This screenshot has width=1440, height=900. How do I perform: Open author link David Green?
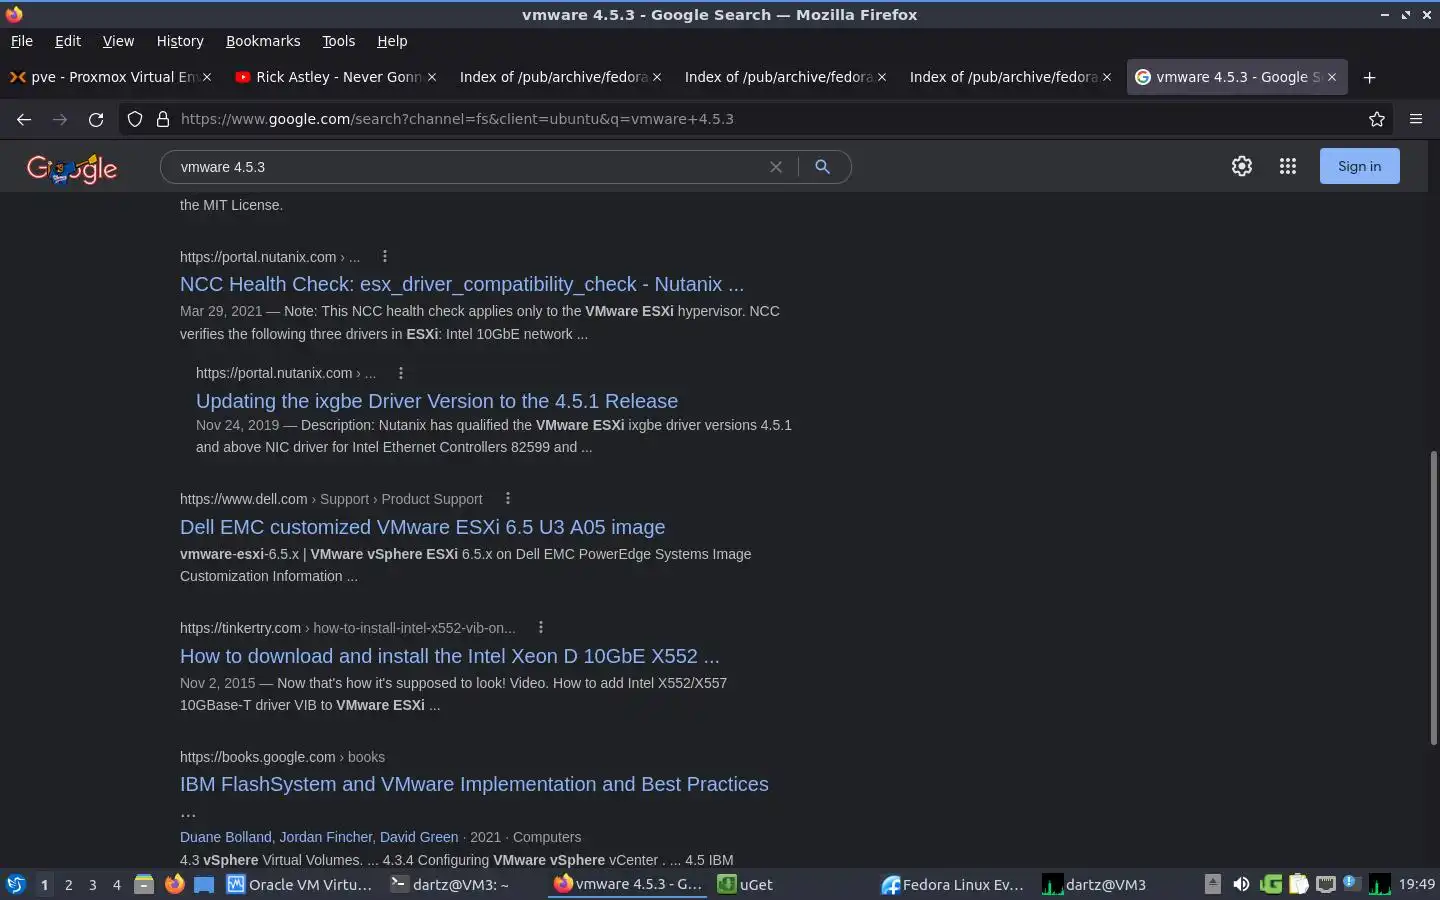(419, 837)
